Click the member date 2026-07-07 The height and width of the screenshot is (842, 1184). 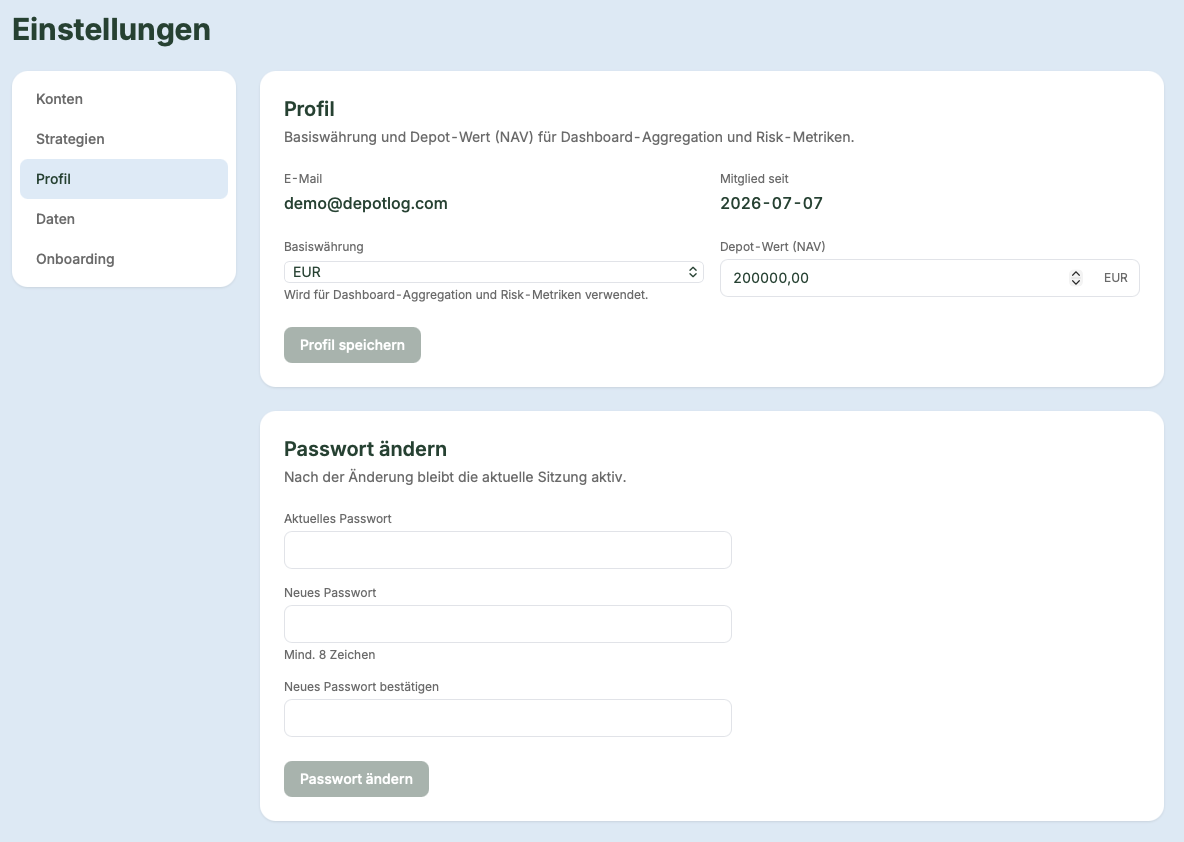pos(771,203)
